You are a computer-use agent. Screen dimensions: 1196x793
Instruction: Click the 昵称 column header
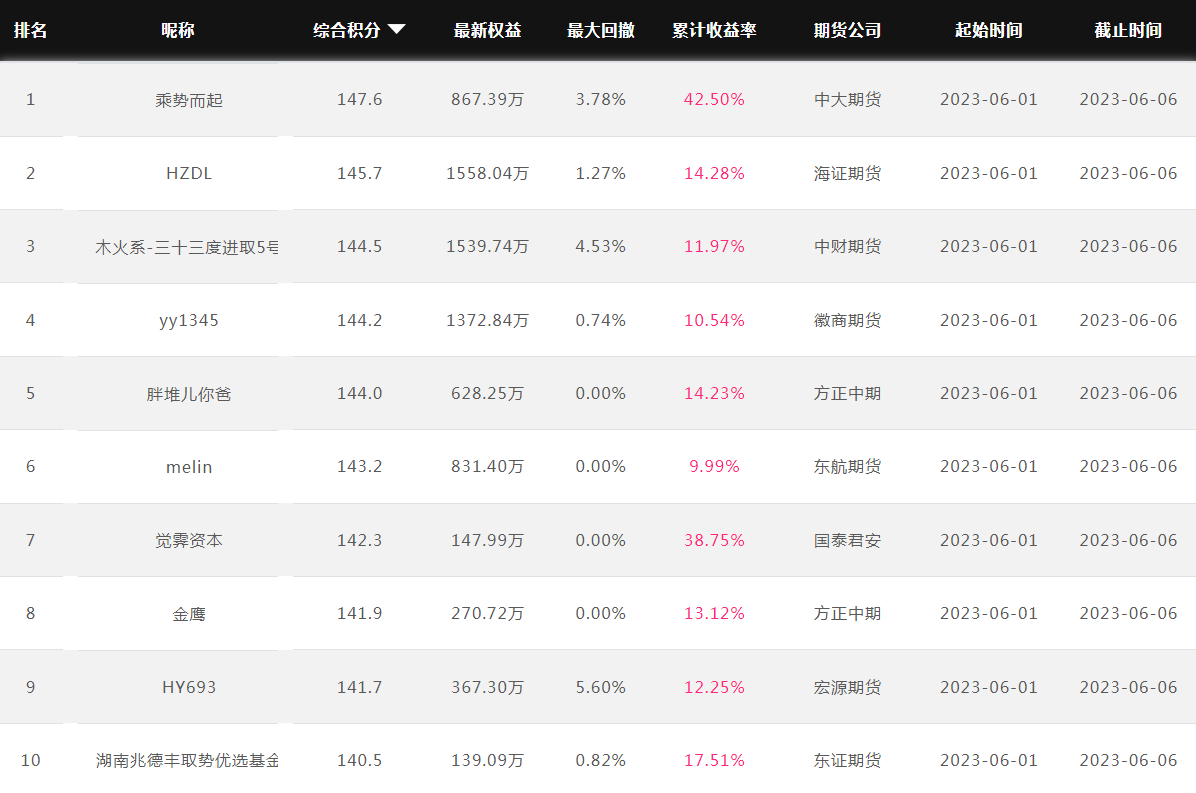178,30
